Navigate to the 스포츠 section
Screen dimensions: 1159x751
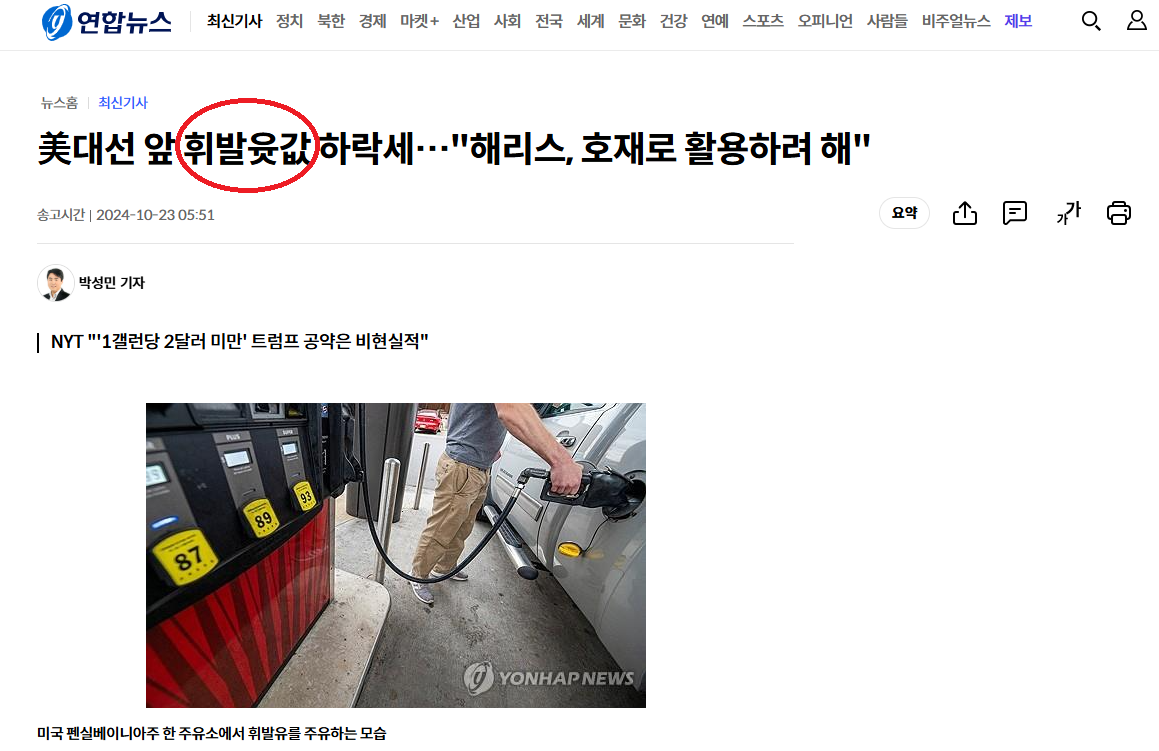coord(763,21)
